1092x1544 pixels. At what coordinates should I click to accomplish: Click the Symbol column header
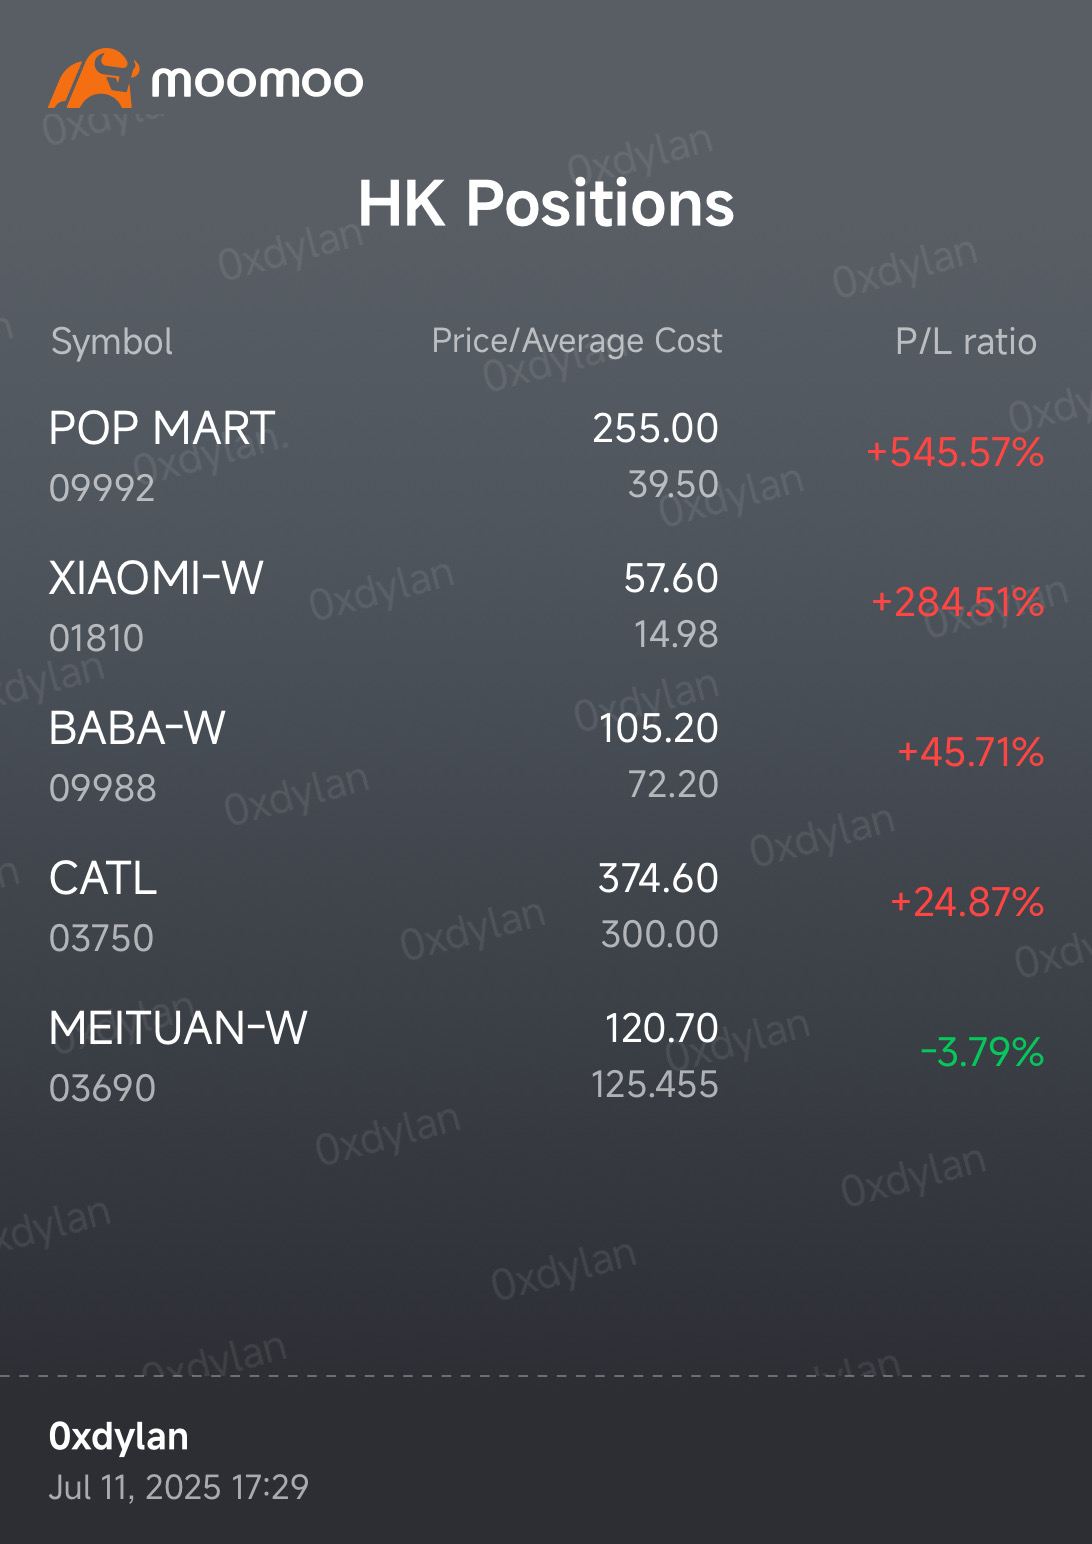tap(112, 341)
